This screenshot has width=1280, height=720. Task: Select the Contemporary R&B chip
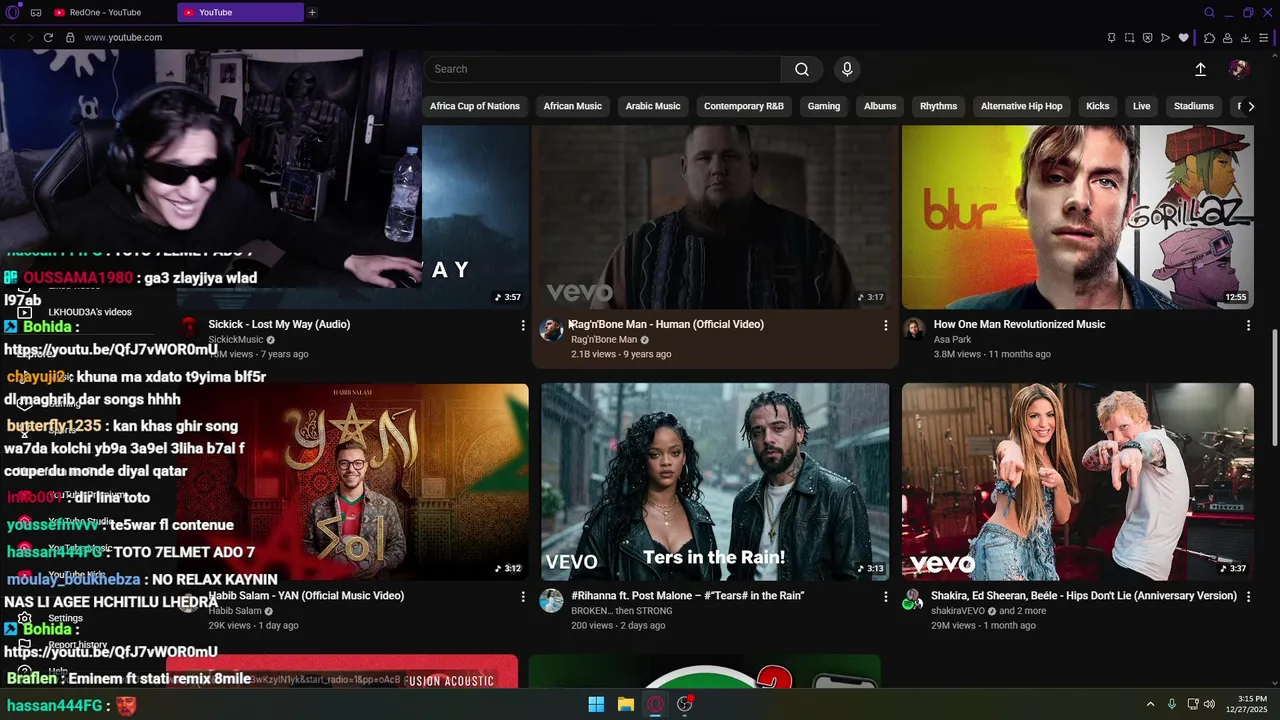744,106
